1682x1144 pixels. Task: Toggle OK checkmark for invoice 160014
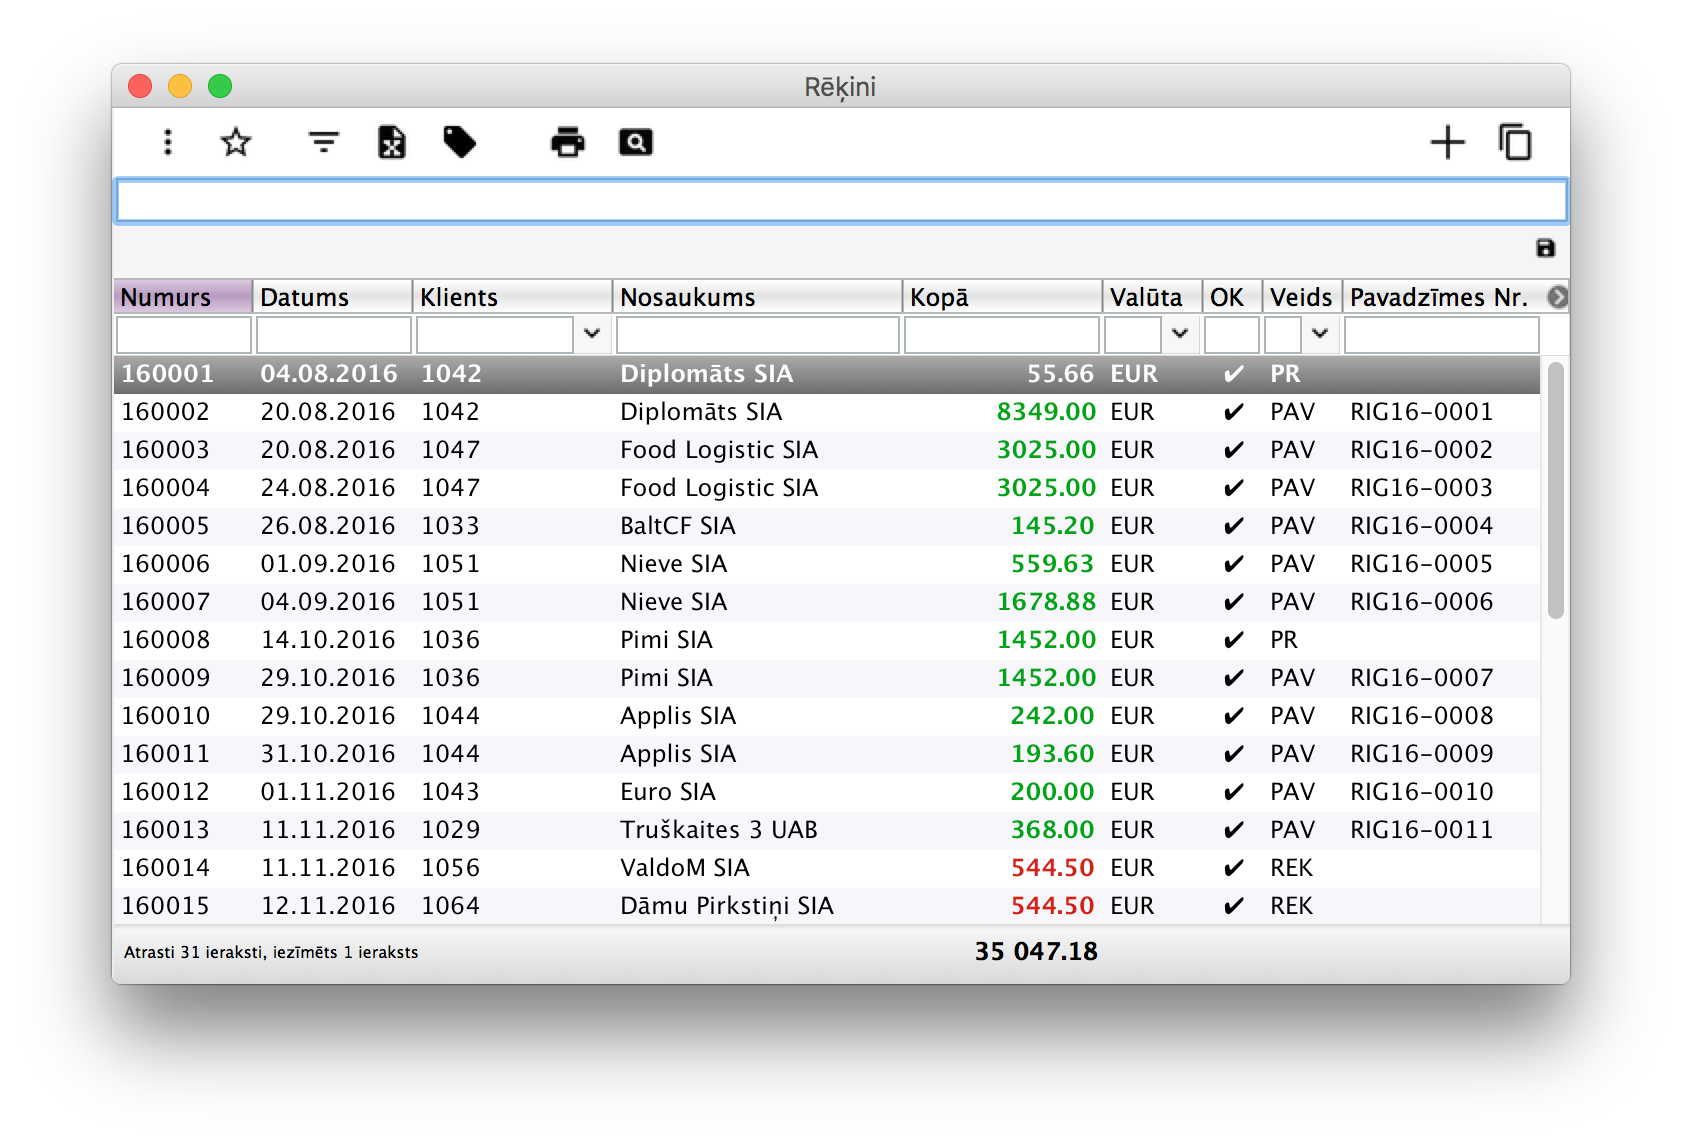pyautogui.click(x=1234, y=868)
